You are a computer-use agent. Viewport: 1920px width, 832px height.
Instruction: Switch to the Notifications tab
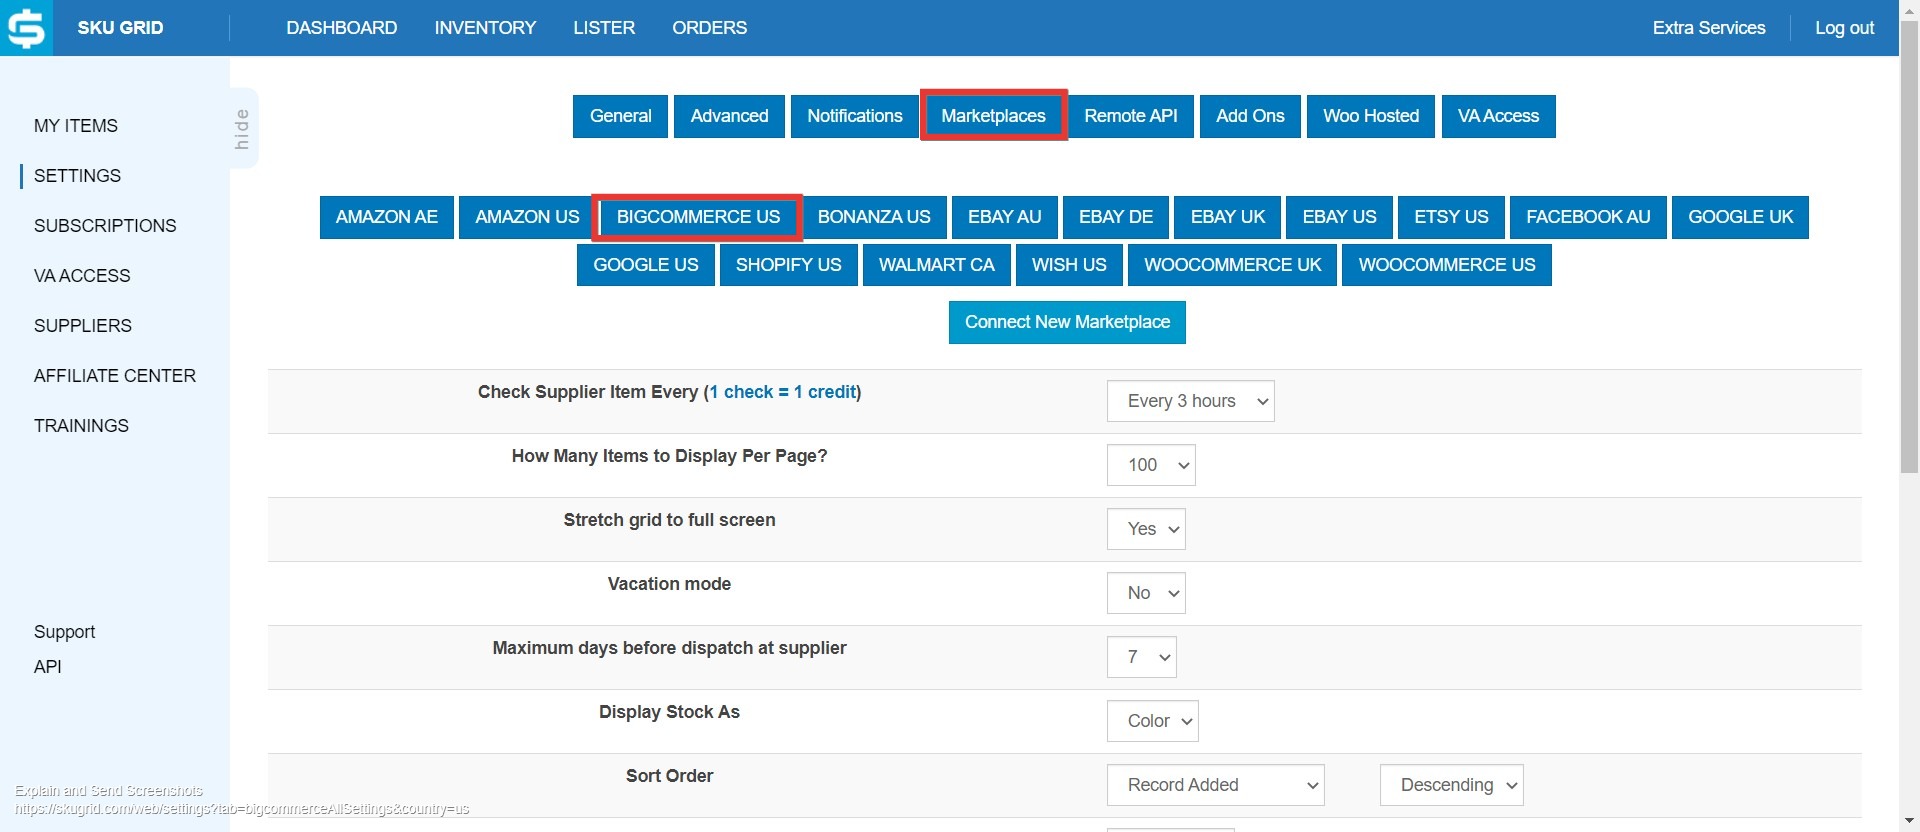855,116
